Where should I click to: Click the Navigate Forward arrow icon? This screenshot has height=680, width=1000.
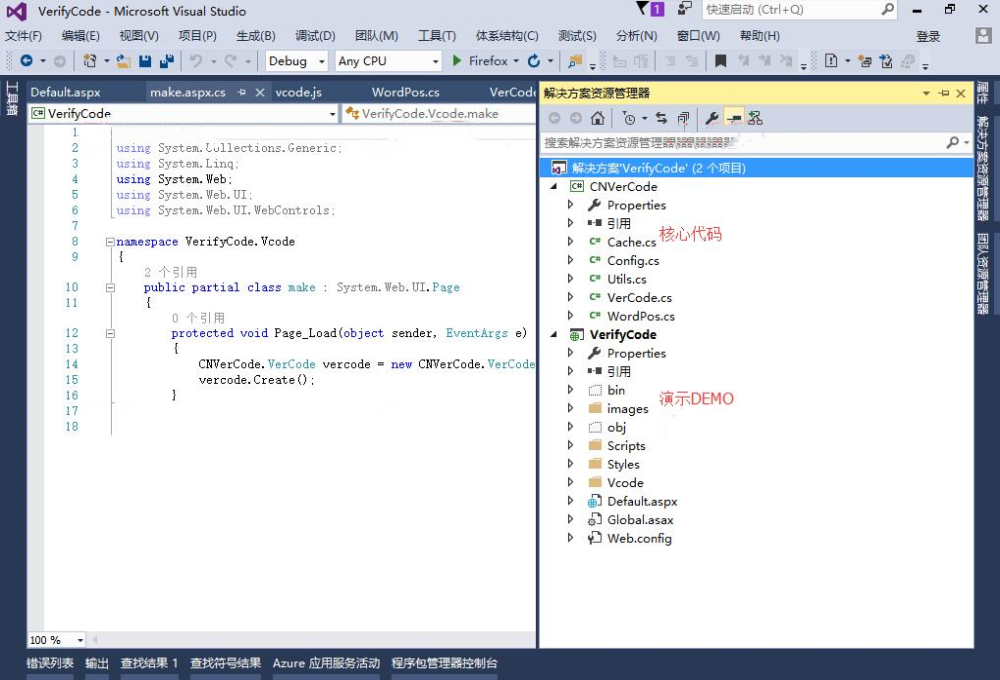(59, 61)
